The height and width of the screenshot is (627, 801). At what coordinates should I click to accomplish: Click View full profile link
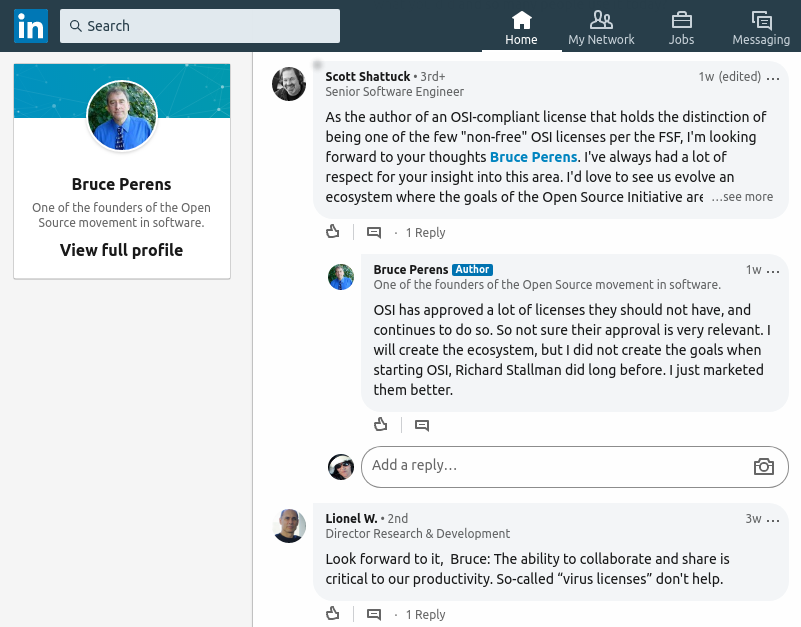tap(122, 250)
